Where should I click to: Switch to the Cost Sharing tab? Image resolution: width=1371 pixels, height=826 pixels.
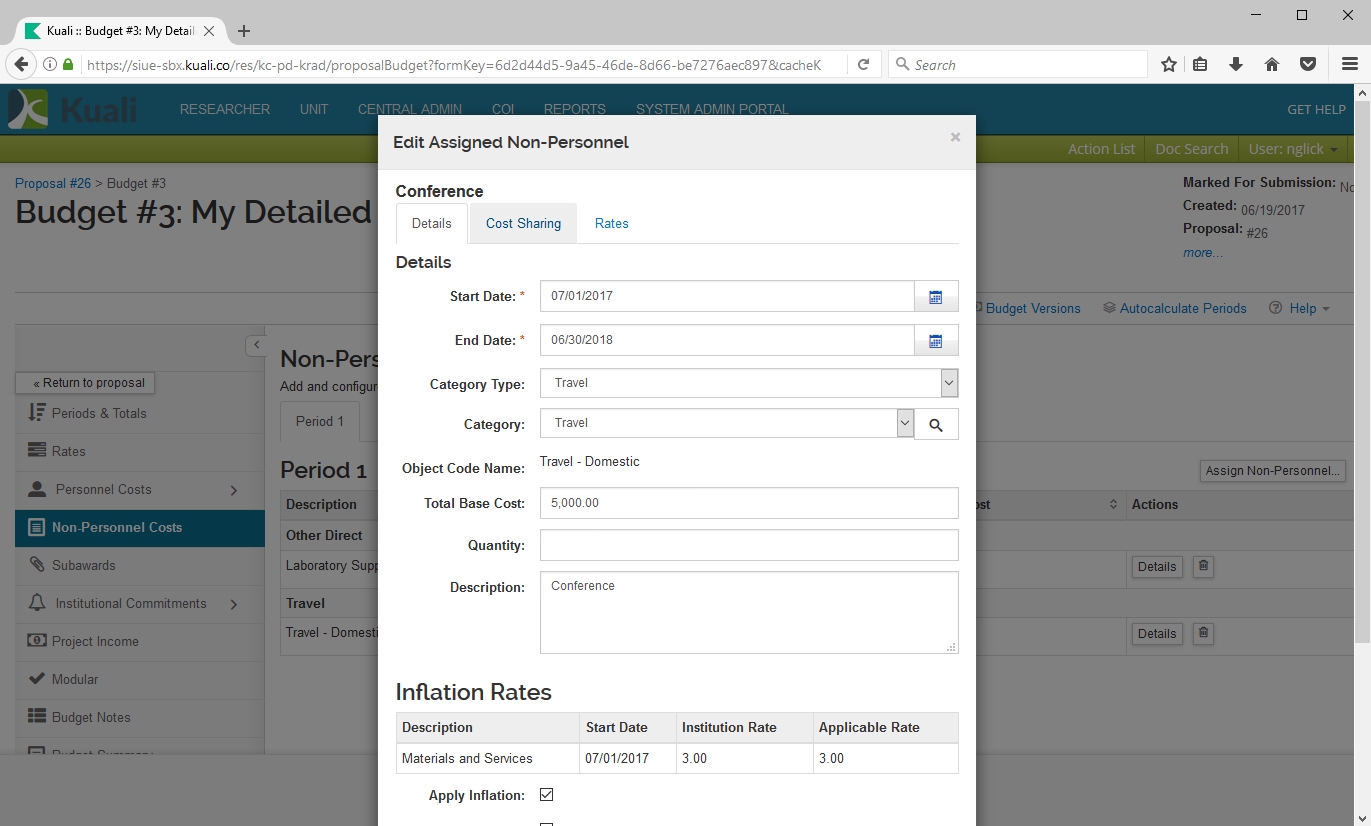pos(523,224)
